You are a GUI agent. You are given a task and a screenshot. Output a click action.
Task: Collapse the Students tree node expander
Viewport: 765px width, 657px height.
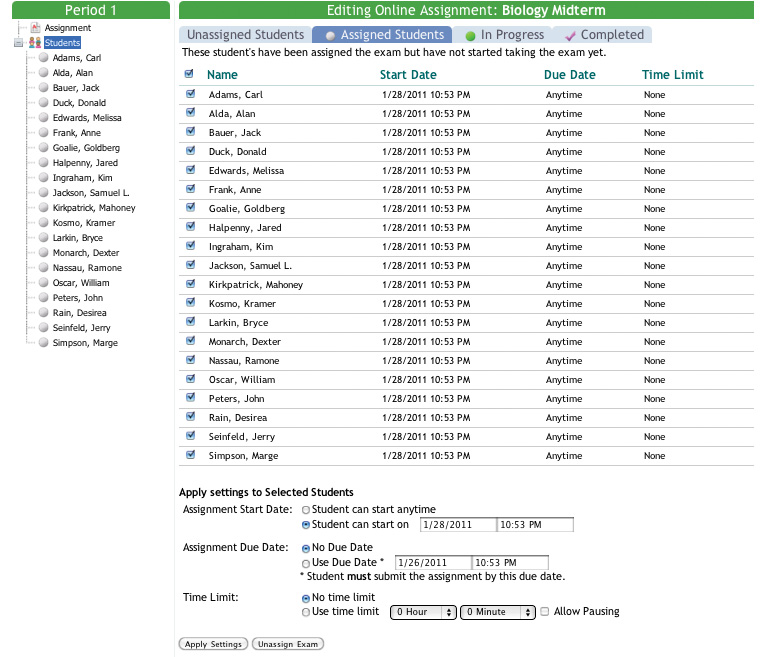coord(19,43)
